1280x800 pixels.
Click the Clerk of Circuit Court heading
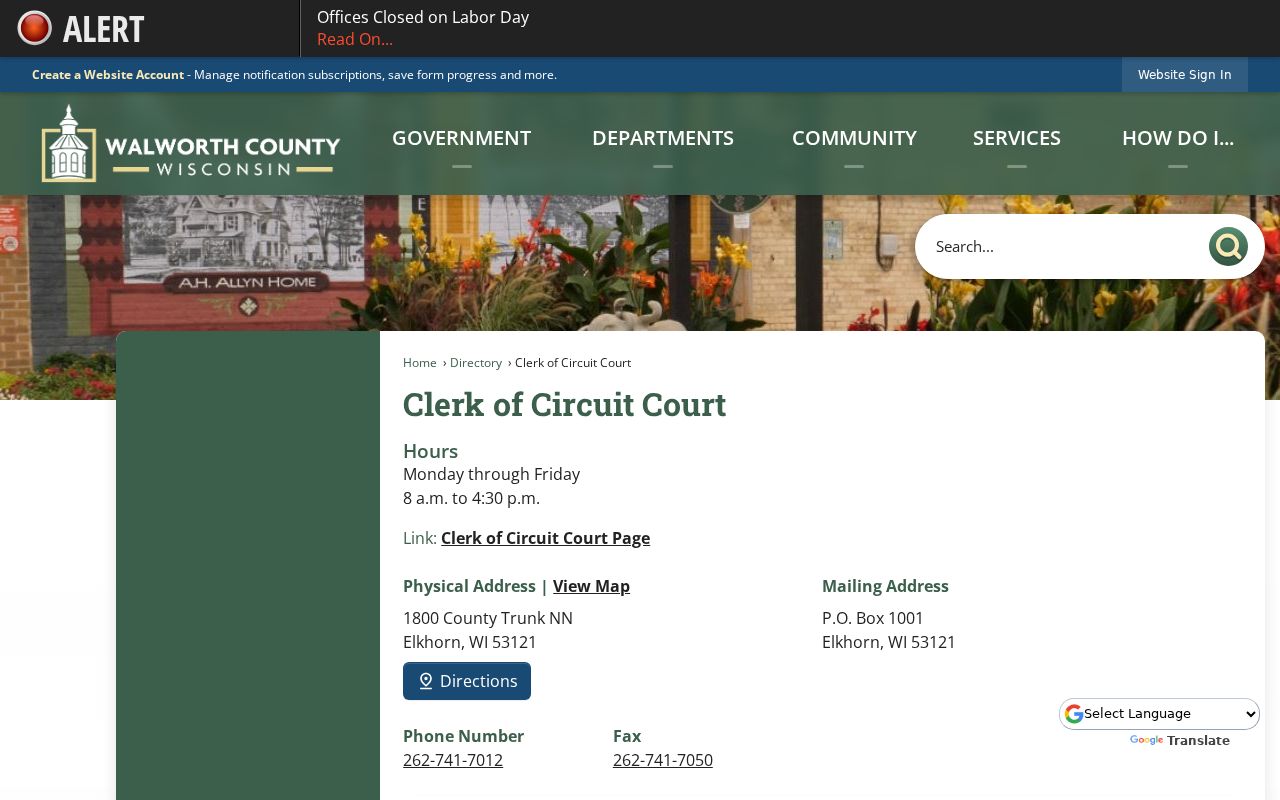click(x=564, y=405)
